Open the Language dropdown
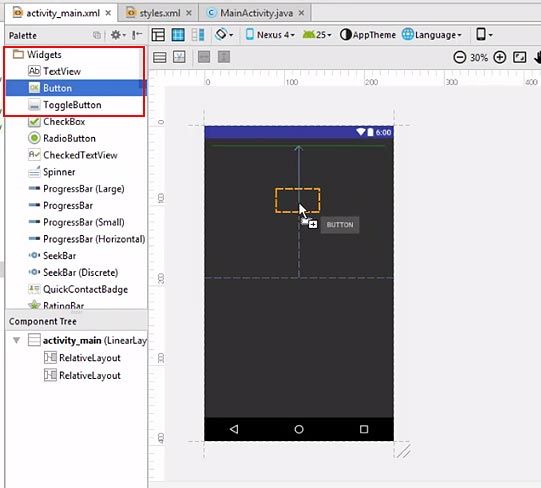This screenshot has width=541, height=488. [432, 35]
